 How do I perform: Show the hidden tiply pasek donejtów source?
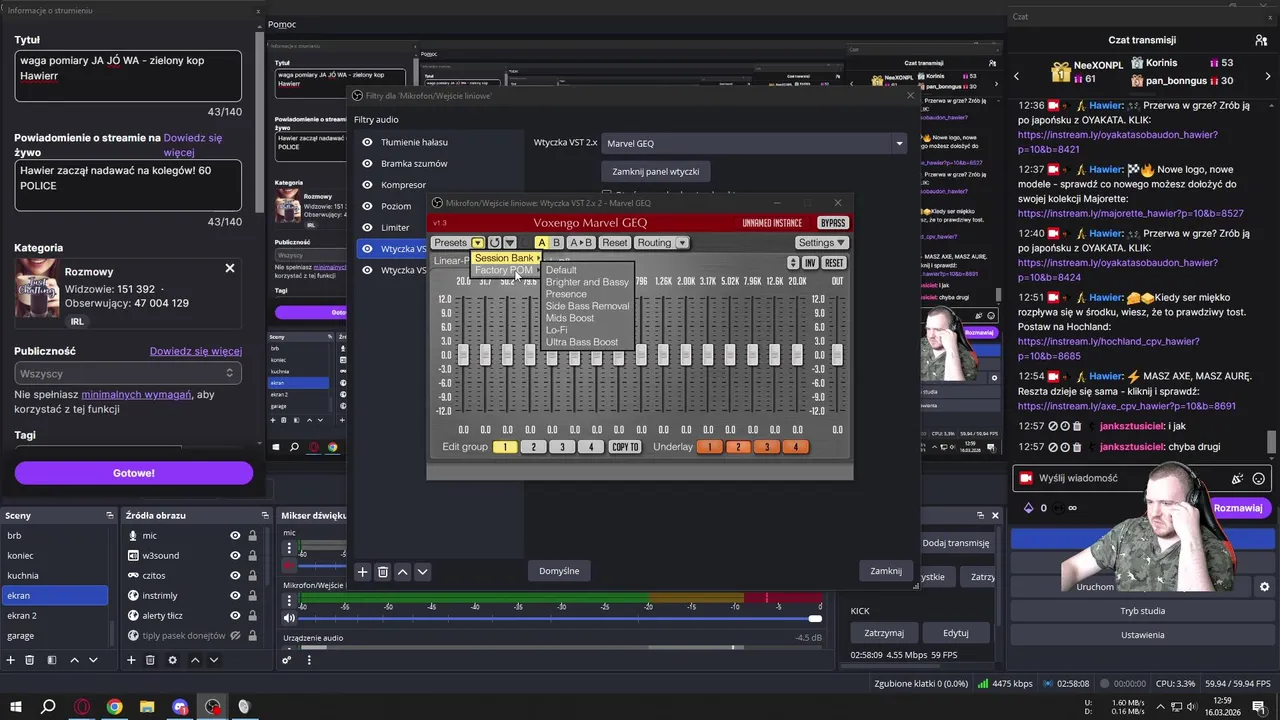pyautogui.click(x=235, y=636)
